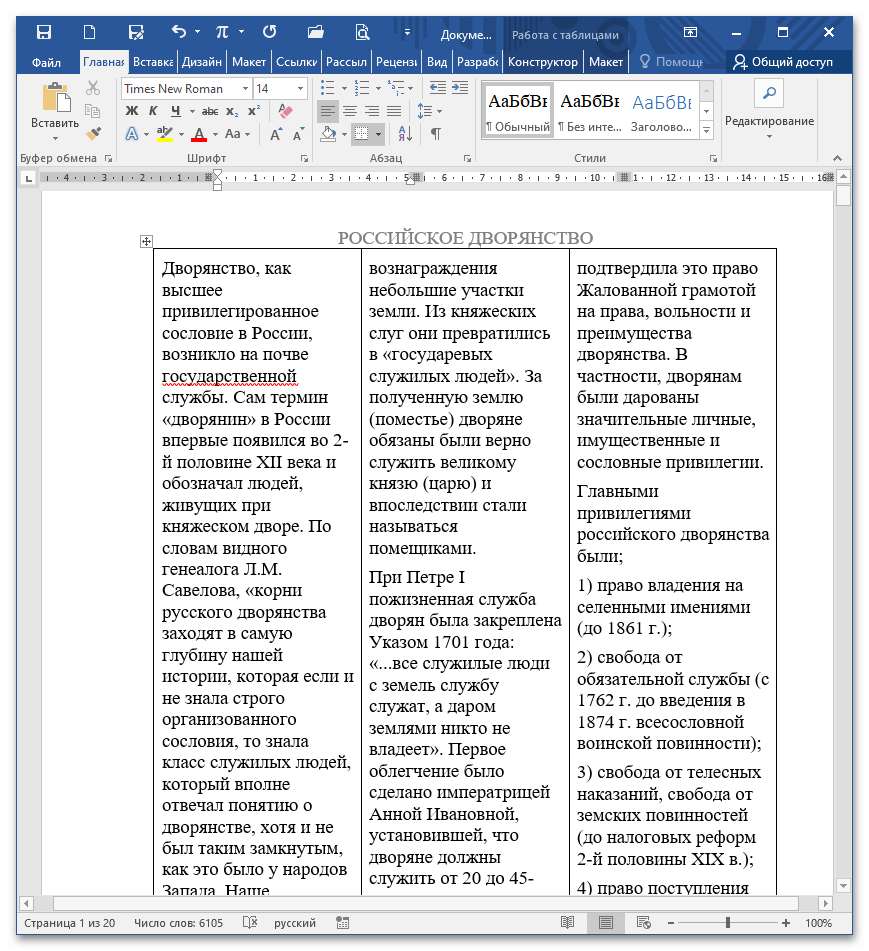The width and height of the screenshot is (869, 951).
Task: Click the Borders button in Абзац
Action: (x=361, y=133)
